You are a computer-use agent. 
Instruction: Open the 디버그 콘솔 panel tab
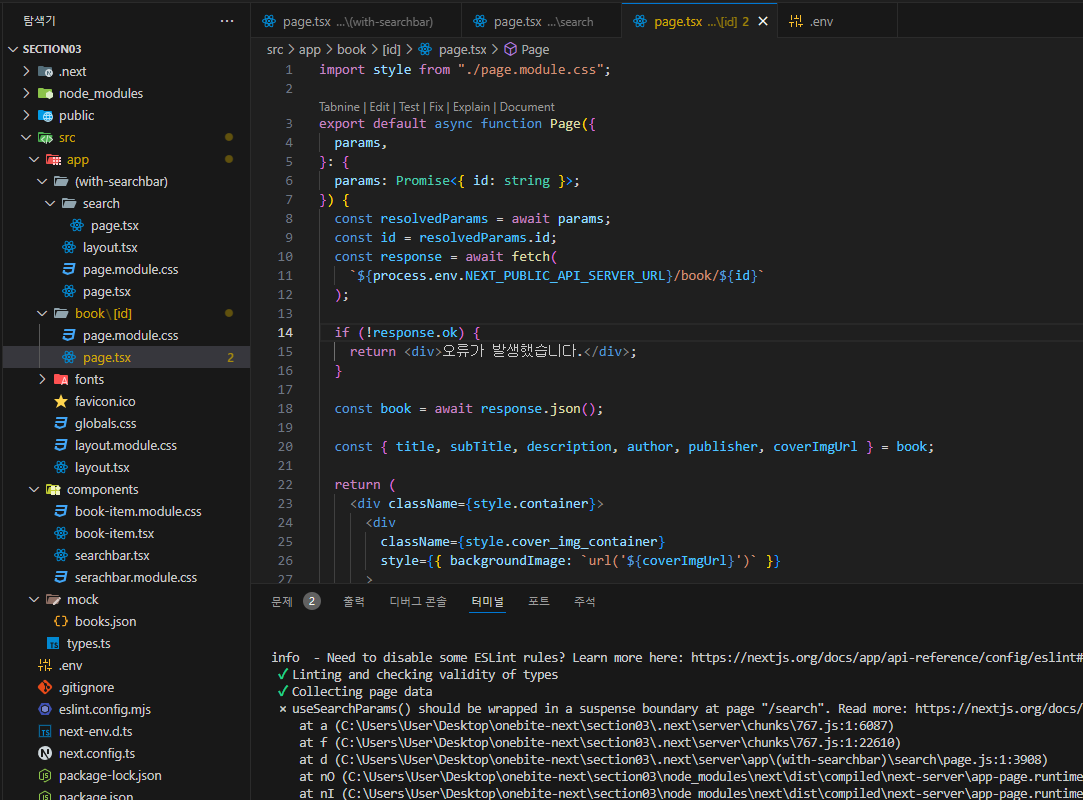(418, 602)
